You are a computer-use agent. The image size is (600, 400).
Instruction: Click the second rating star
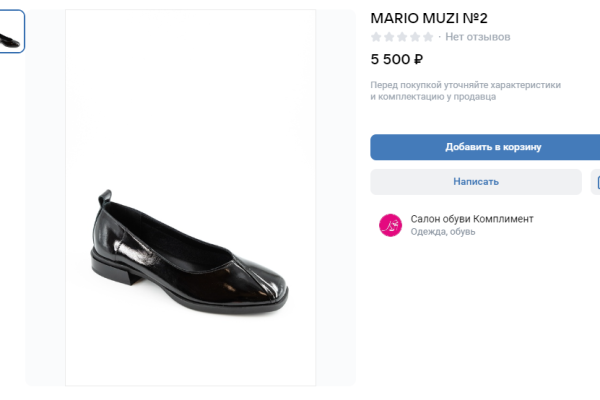pyautogui.click(x=389, y=37)
